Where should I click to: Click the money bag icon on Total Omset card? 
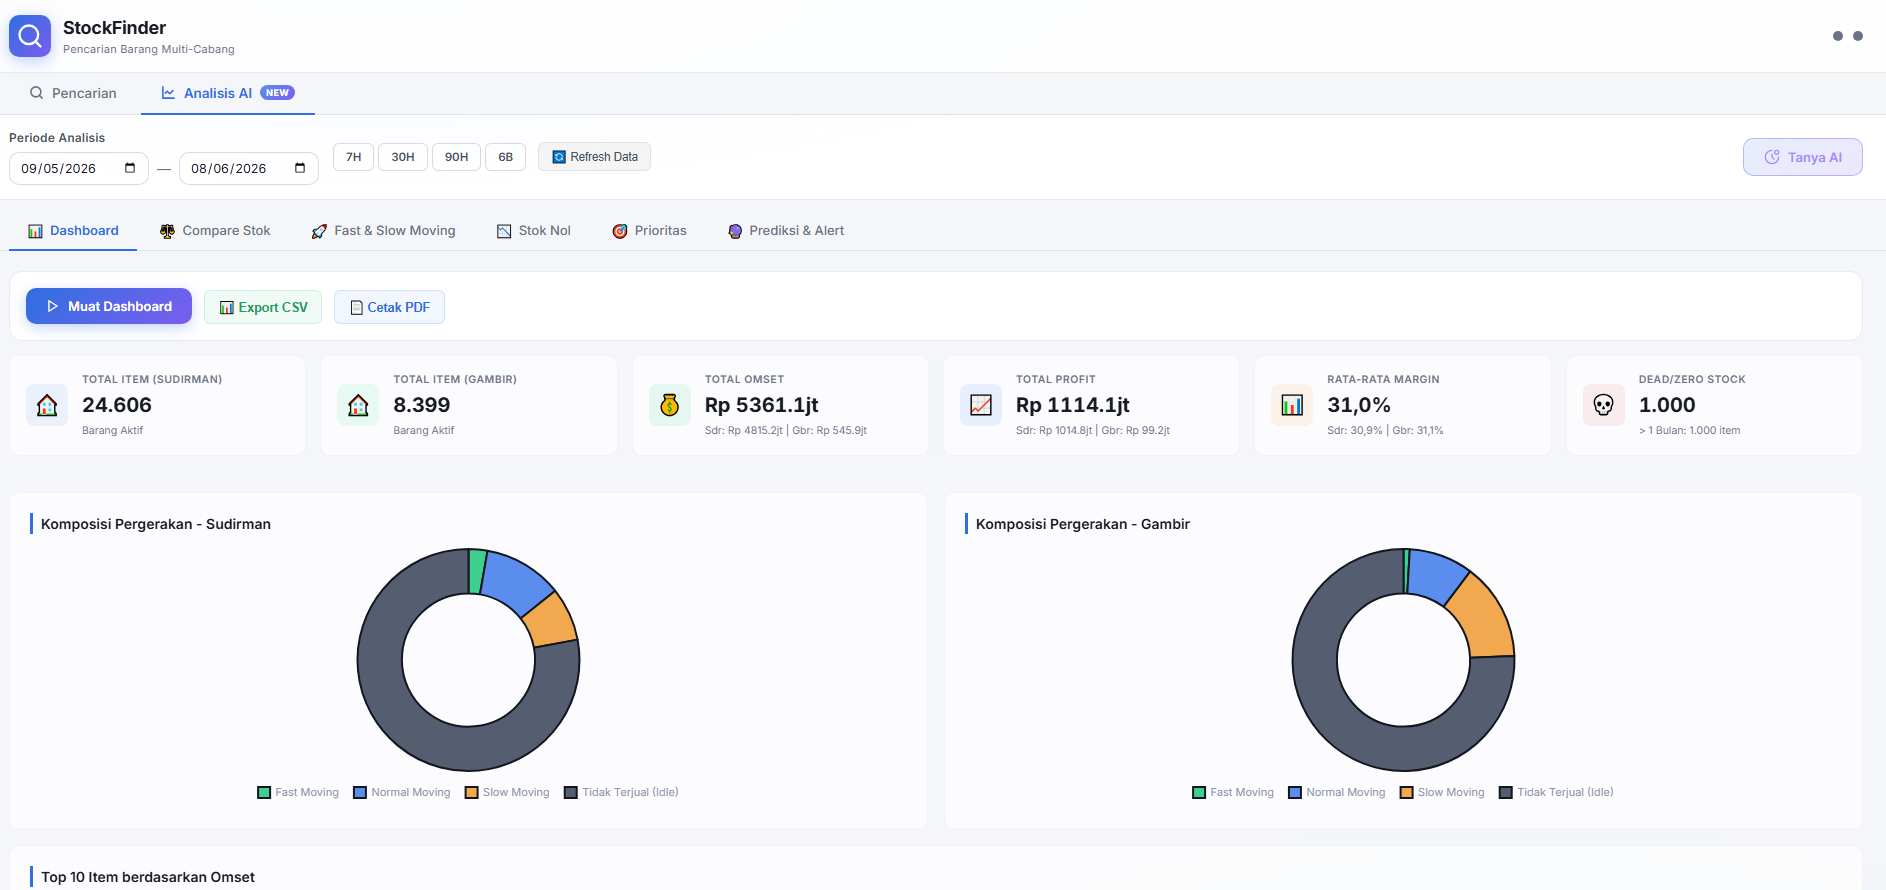coord(670,405)
